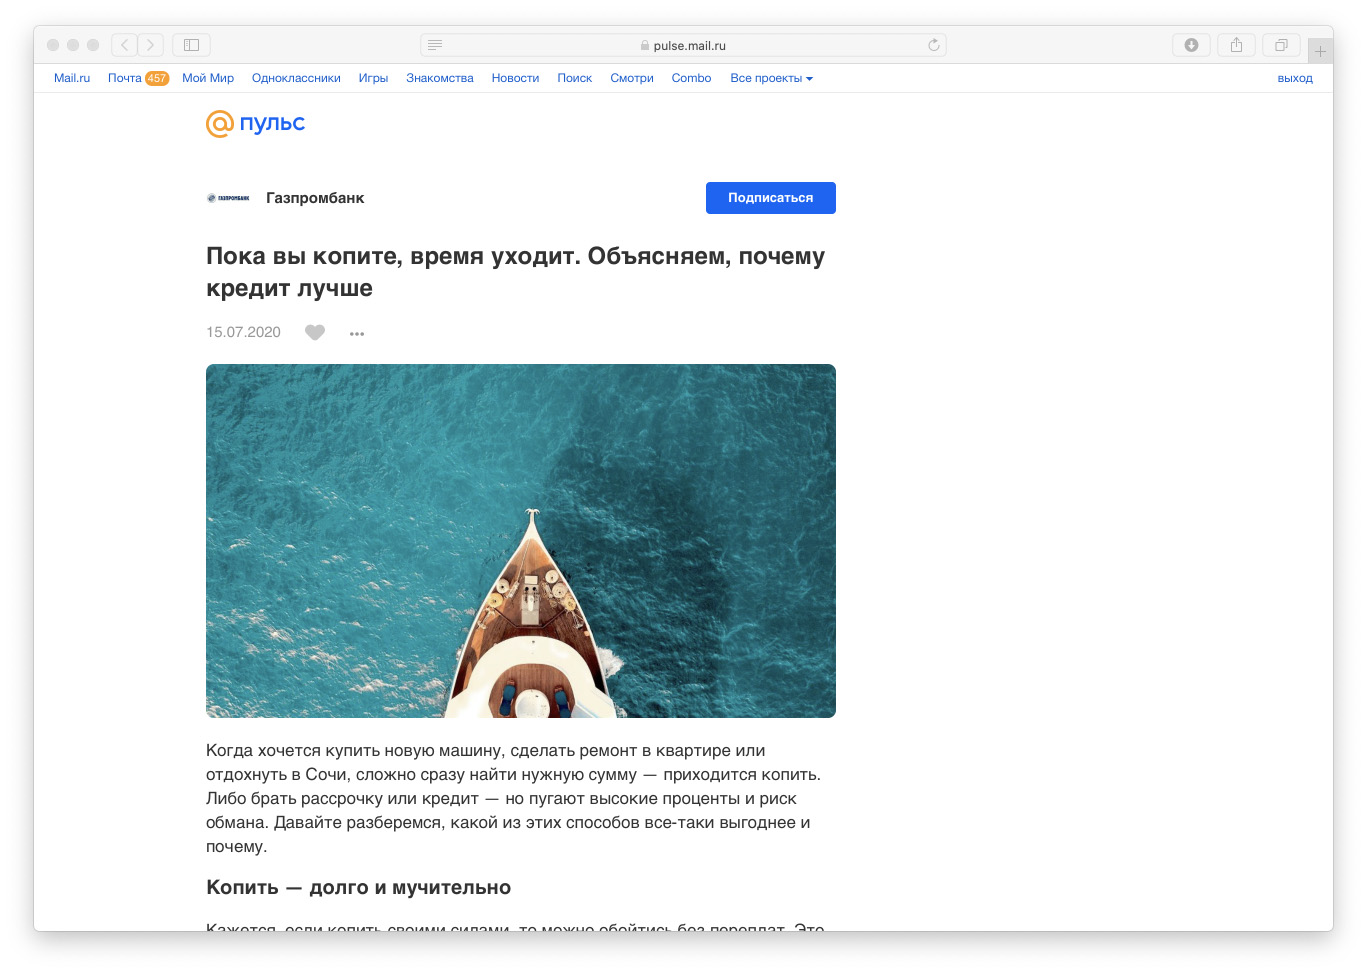Open the Газпромбанк channel name
The width and height of the screenshot is (1367, 973).
(x=315, y=198)
